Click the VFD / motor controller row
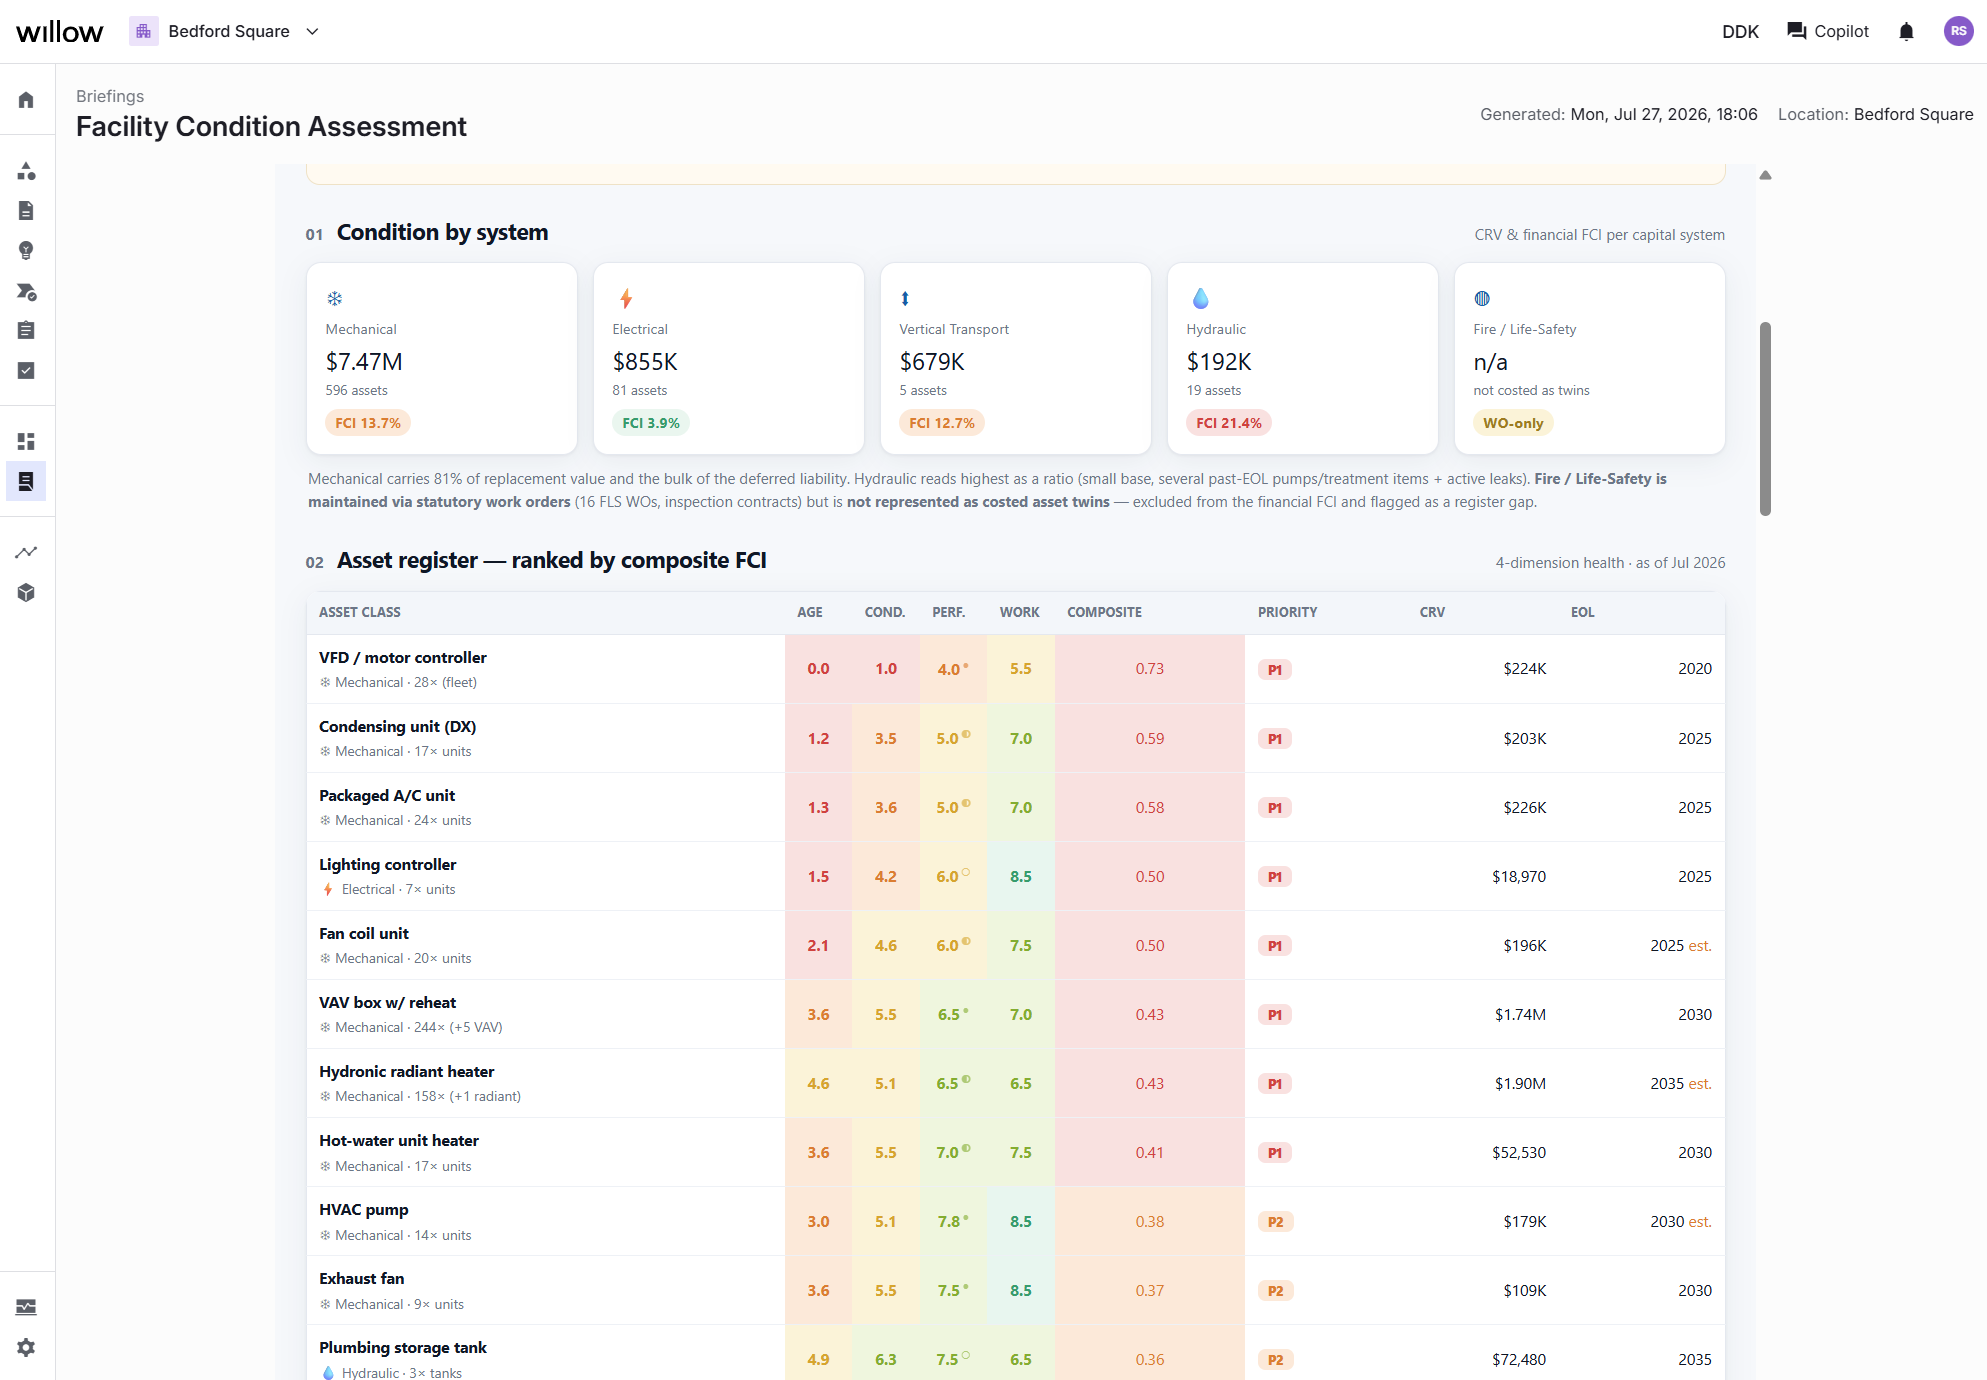This screenshot has width=1987, height=1380. pyautogui.click(x=1015, y=669)
